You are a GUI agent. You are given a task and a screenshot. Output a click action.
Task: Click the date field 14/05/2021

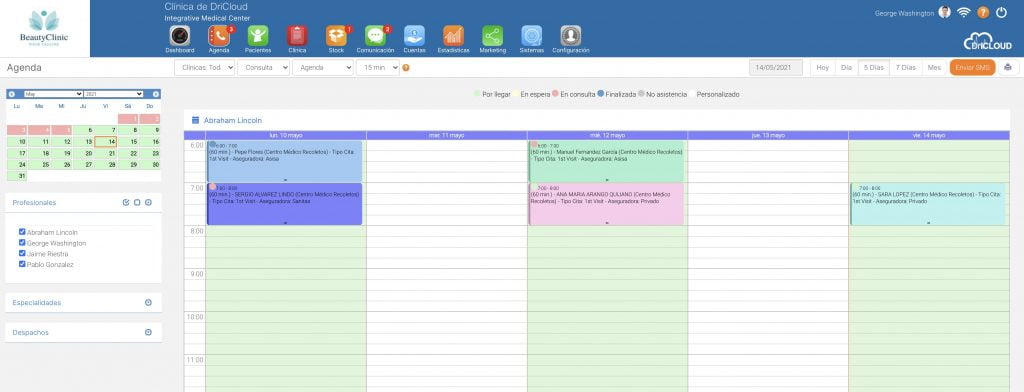[x=776, y=68]
